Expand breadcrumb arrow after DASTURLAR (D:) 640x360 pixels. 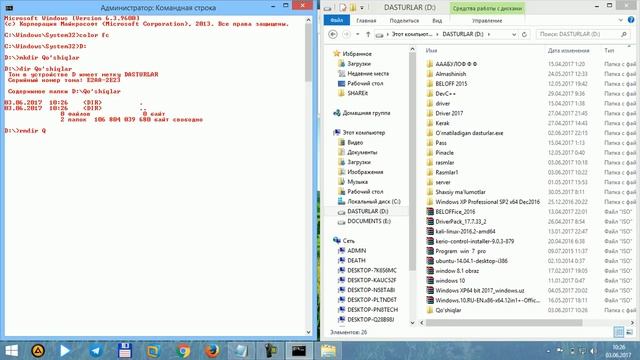click(x=489, y=34)
